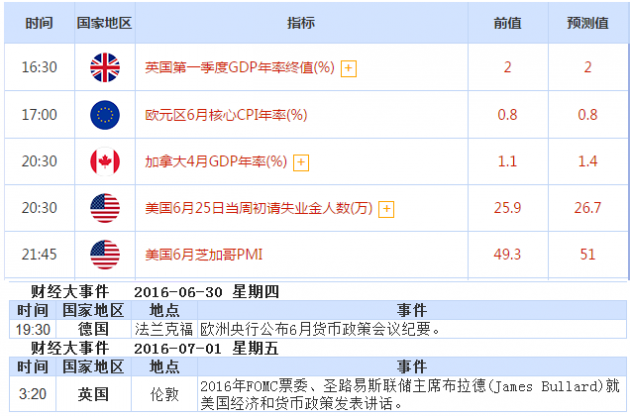
Task: Click the 时间 column header in top table
Action: coord(40,23)
